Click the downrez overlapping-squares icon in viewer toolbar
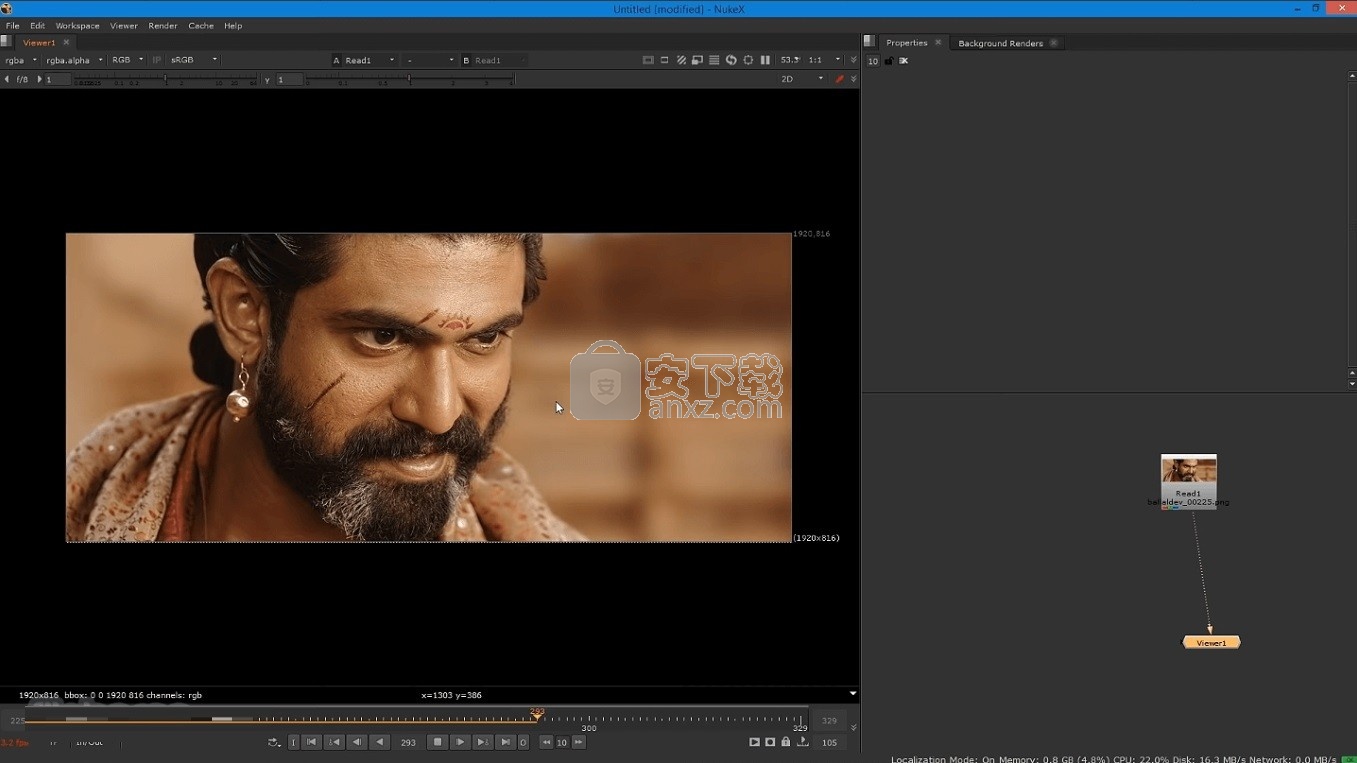 [x=698, y=60]
